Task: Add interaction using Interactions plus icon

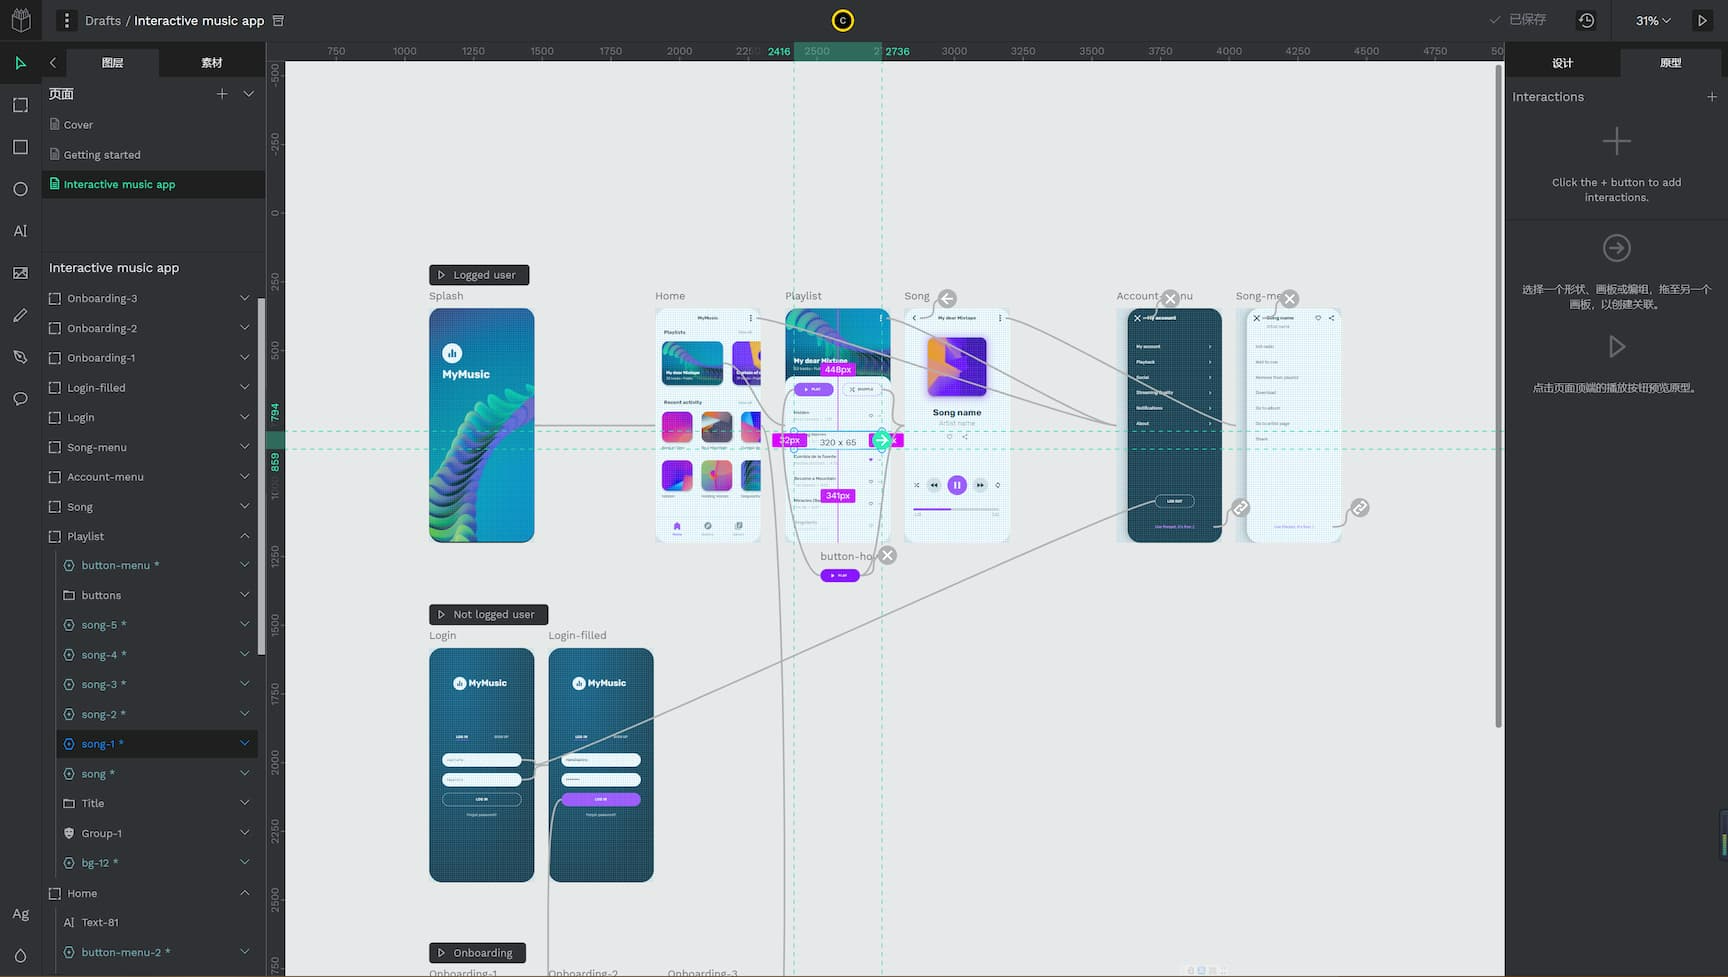Action: tap(1712, 97)
